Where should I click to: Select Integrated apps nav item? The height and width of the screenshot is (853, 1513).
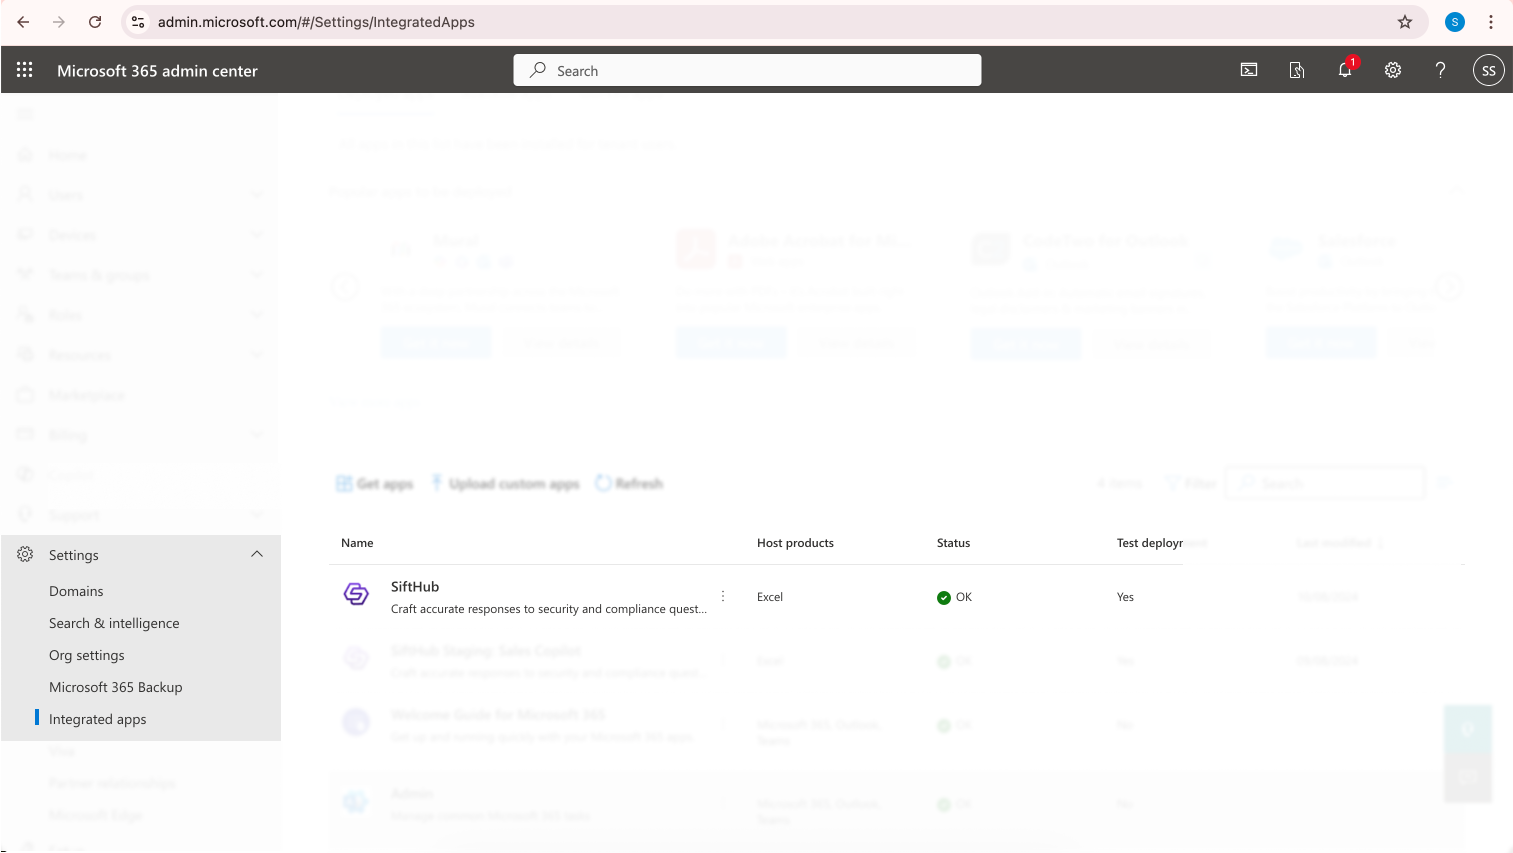click(x=97, y=719)
